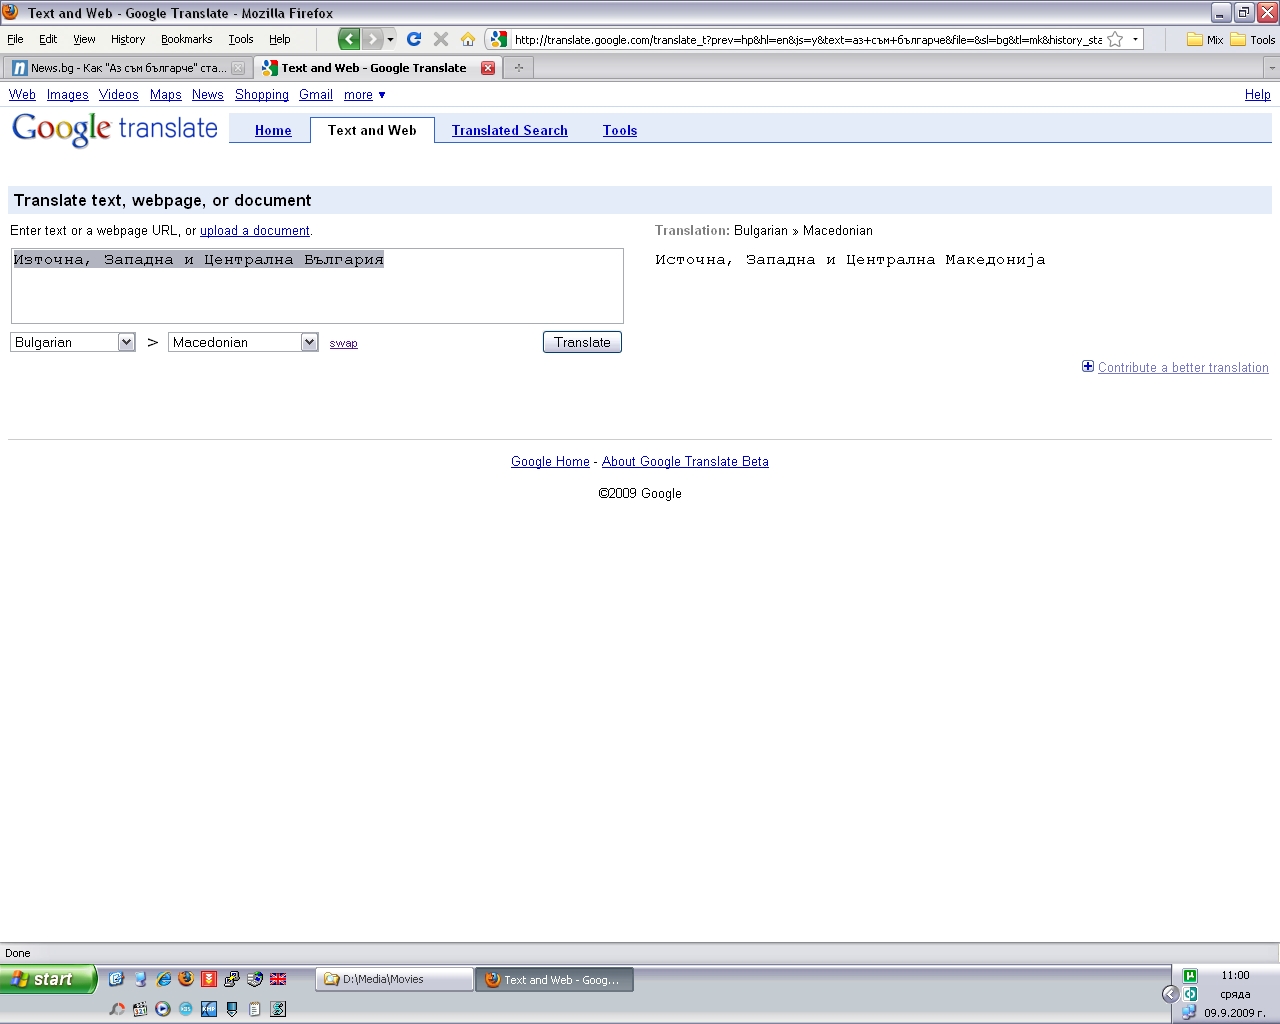
Task: Click the Stop loading X icon
Action: pyautogui.click(x=440, y=39)
